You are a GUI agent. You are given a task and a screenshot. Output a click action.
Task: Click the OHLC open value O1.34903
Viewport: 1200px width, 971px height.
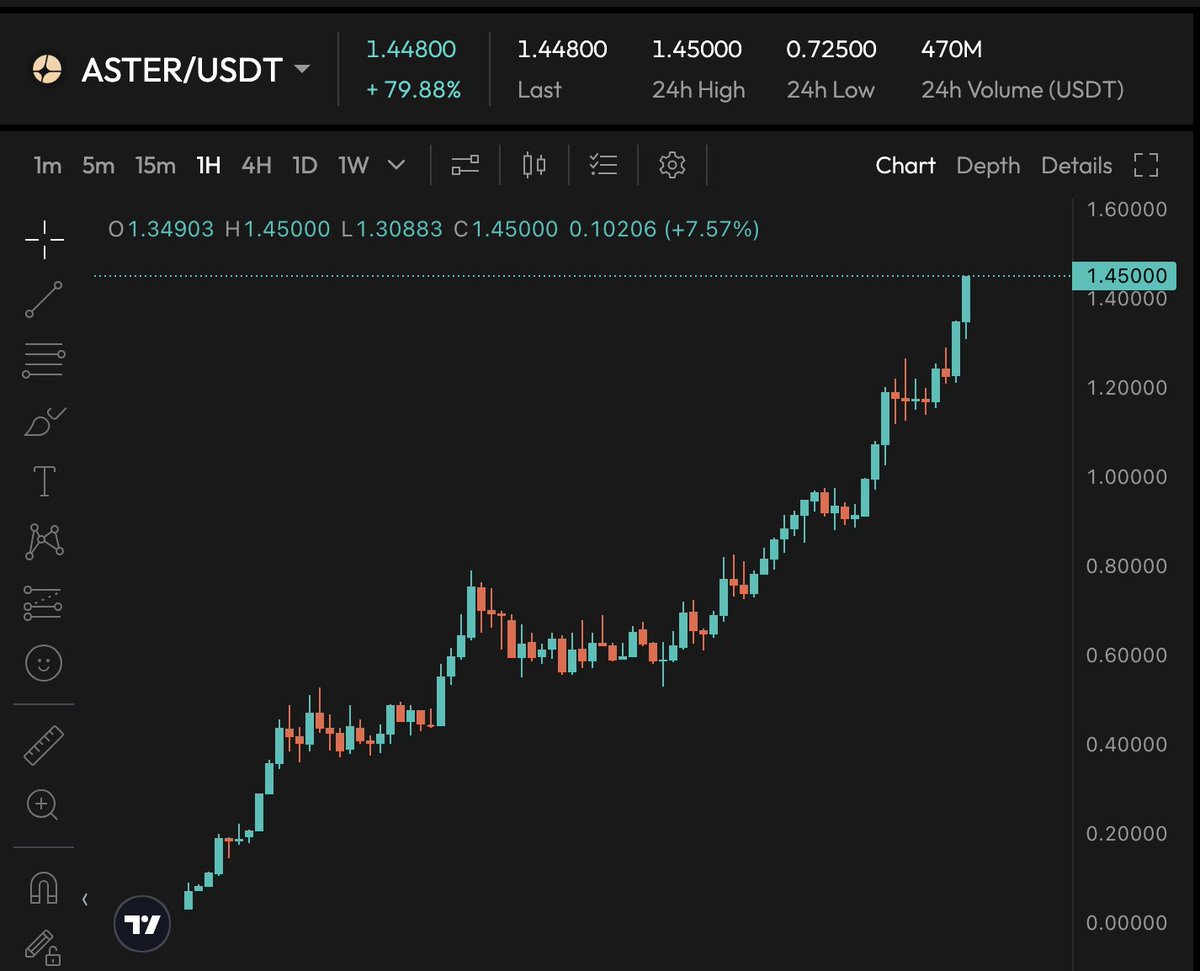pos(161,229)
